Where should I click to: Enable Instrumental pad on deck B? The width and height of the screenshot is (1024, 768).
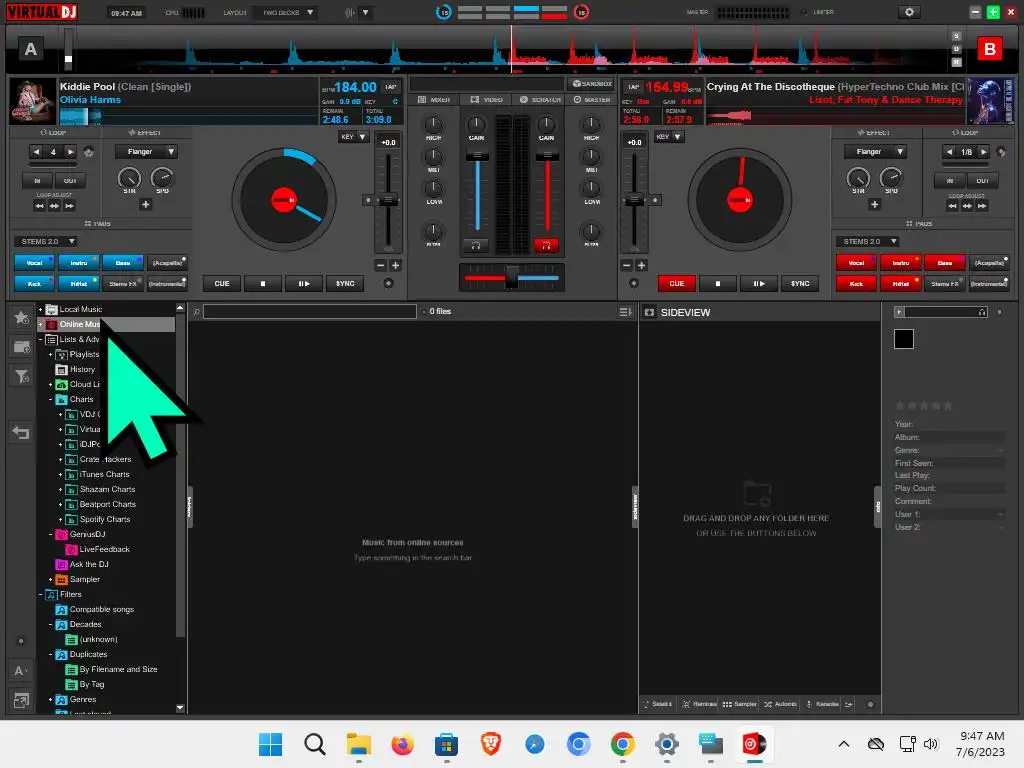point(989,284)
